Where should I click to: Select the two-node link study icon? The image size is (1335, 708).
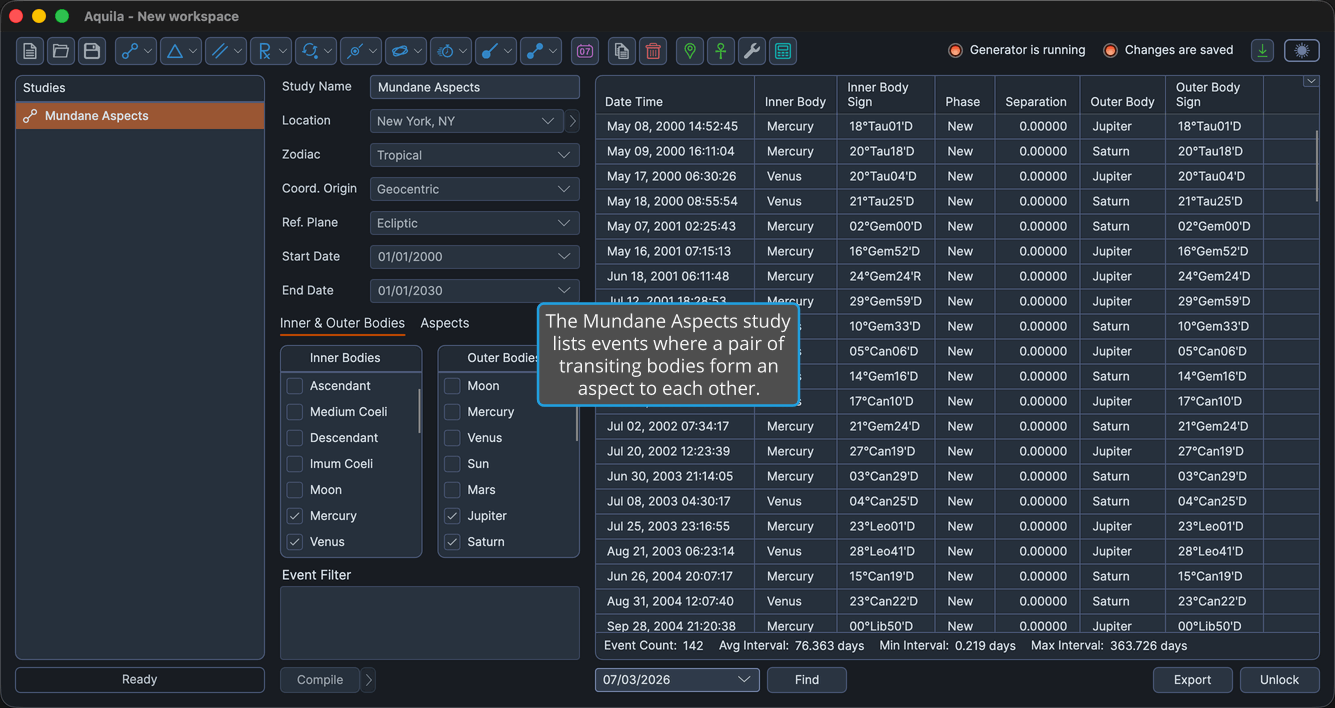(541, 51)
